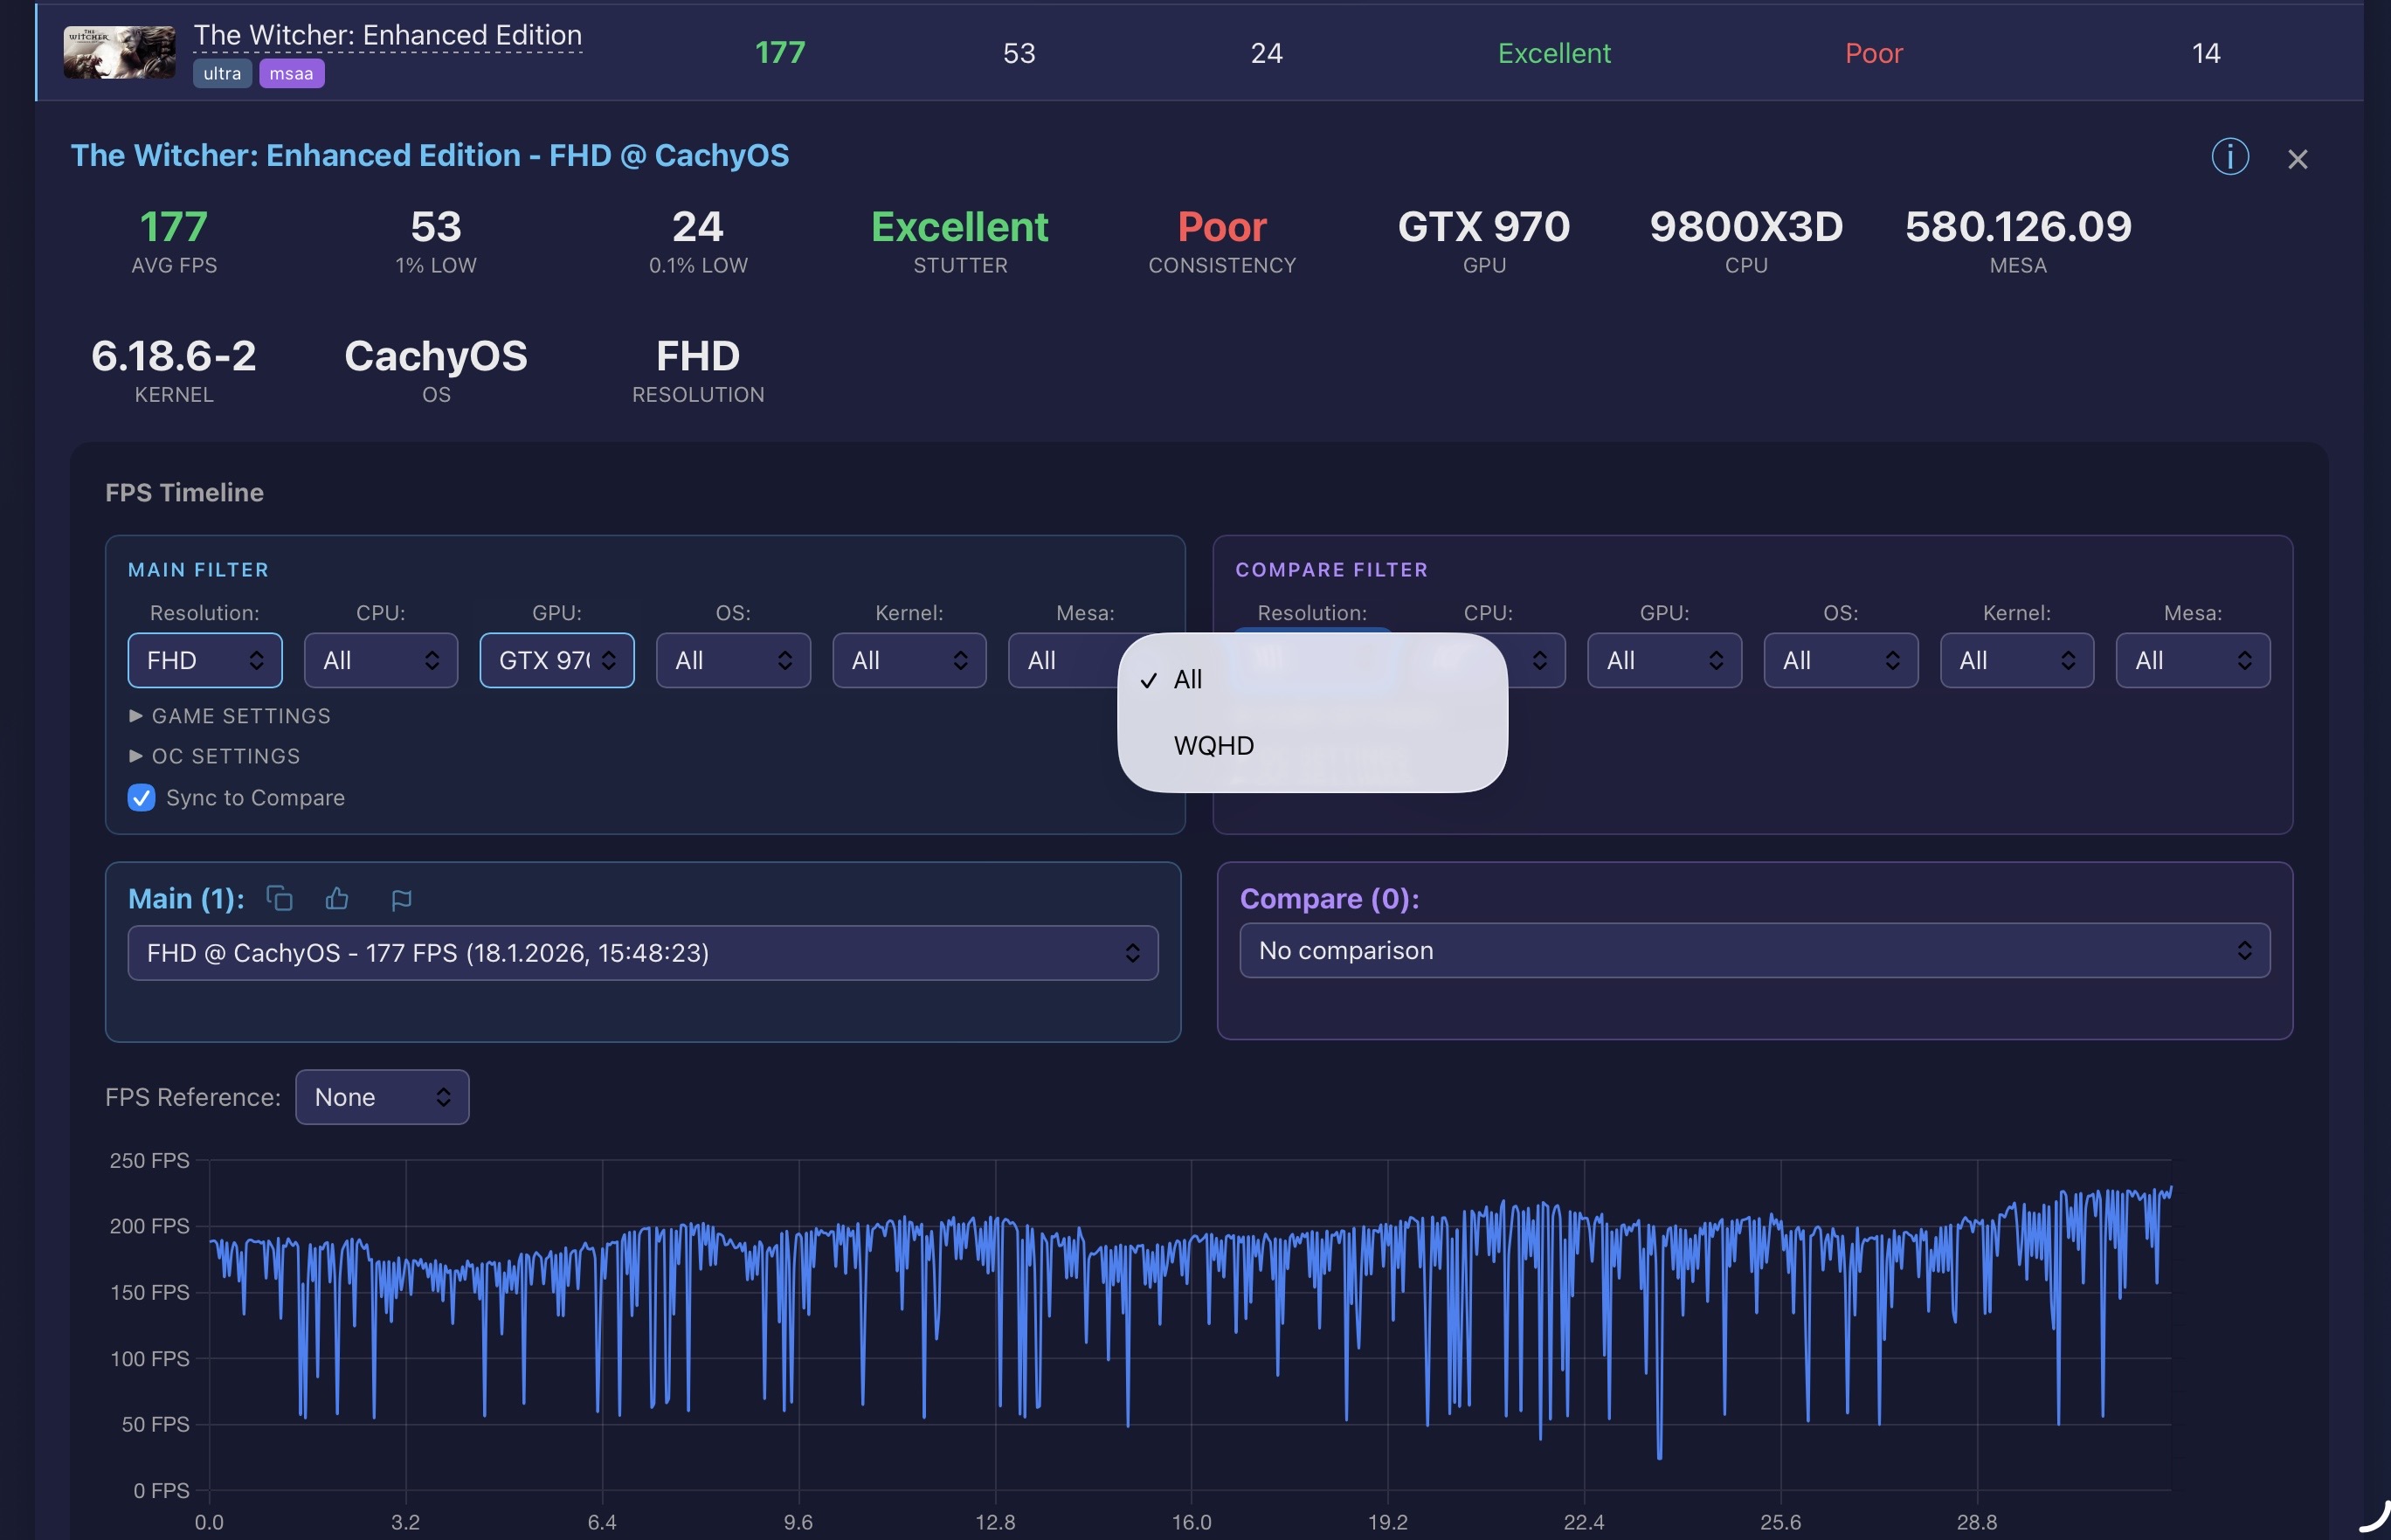Click the flag report icon
The height and width of the screenshot is (1540, 2391).
tap(401, 900)
